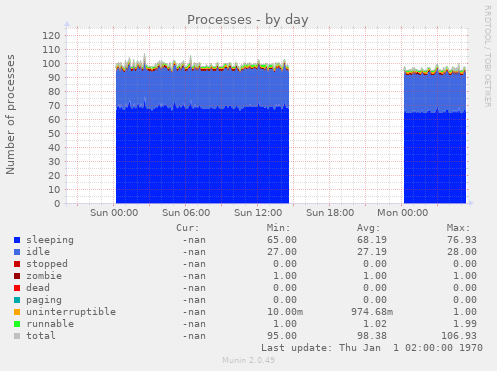Click the sleeping legend color swatch

pyautogui.click(x=17, y=240)
